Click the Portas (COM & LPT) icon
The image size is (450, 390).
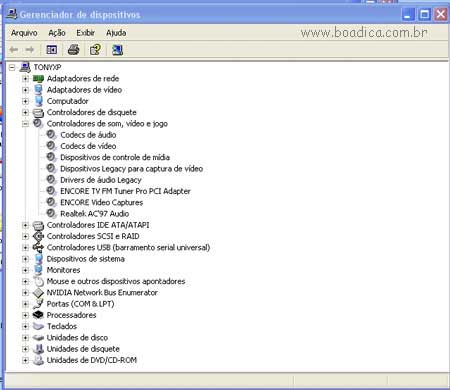tap(38, 304)
